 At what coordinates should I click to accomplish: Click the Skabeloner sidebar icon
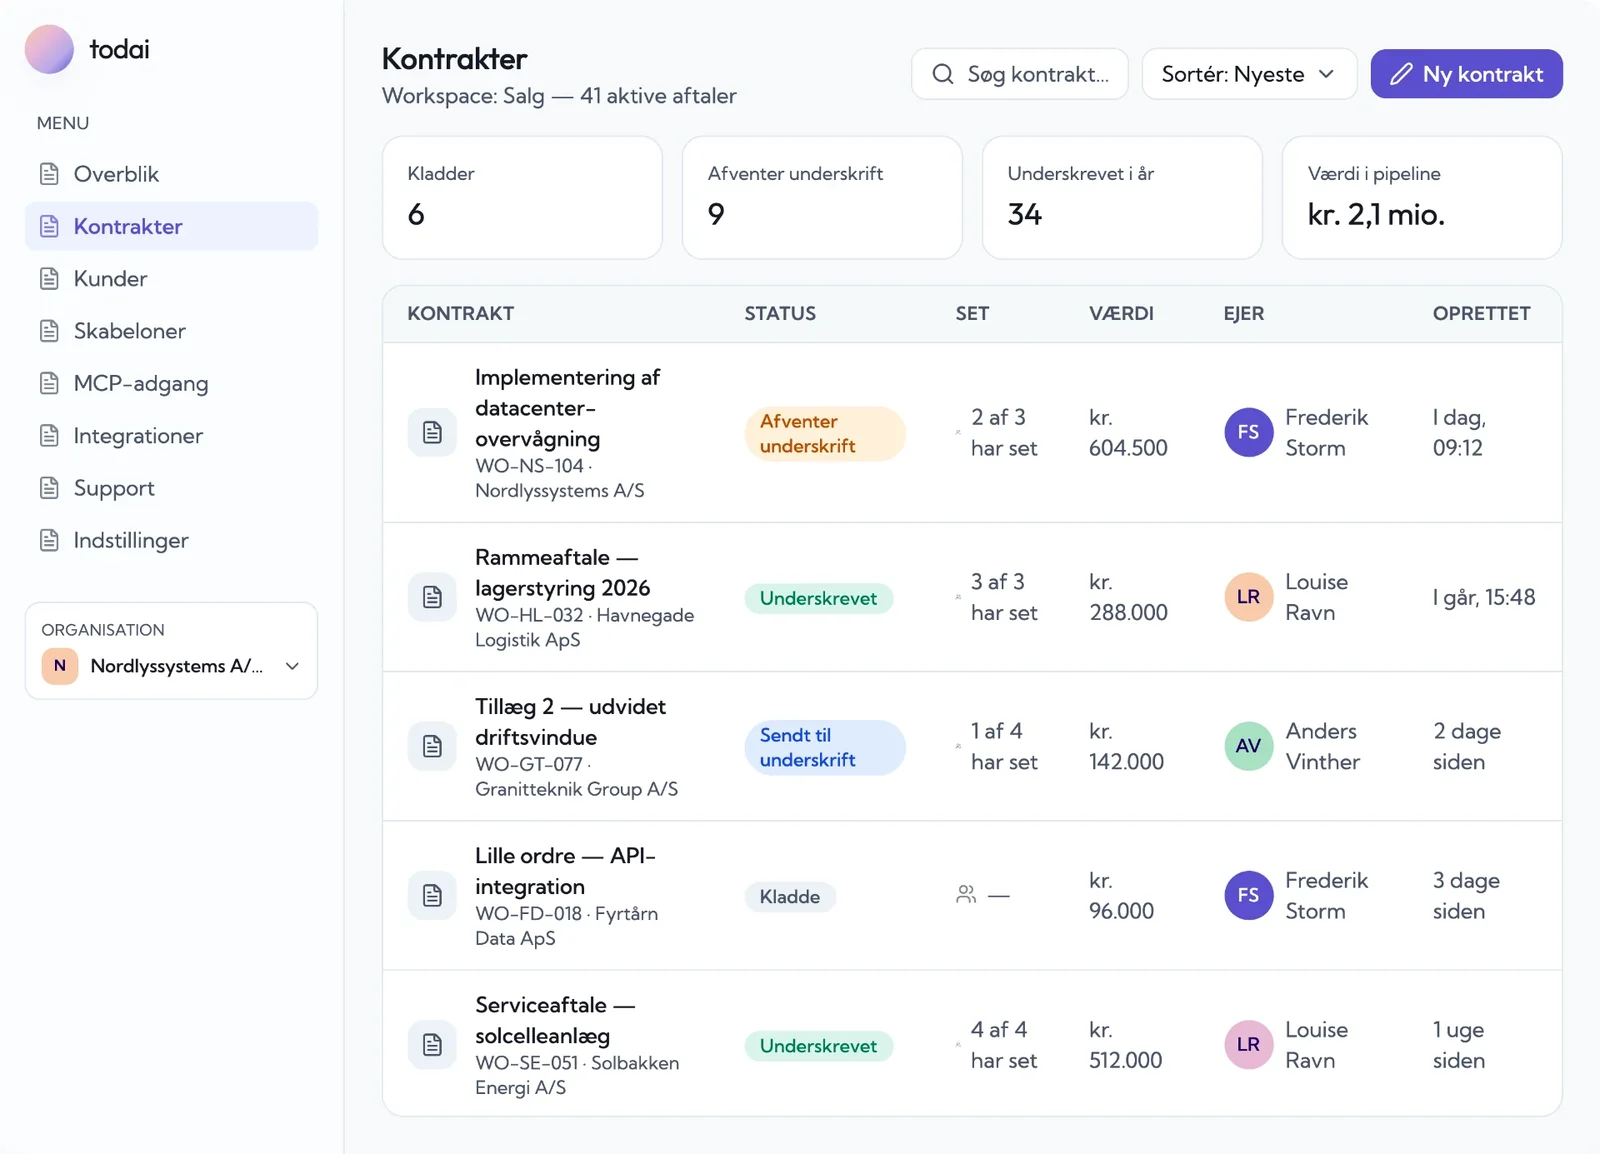[49, 331]
